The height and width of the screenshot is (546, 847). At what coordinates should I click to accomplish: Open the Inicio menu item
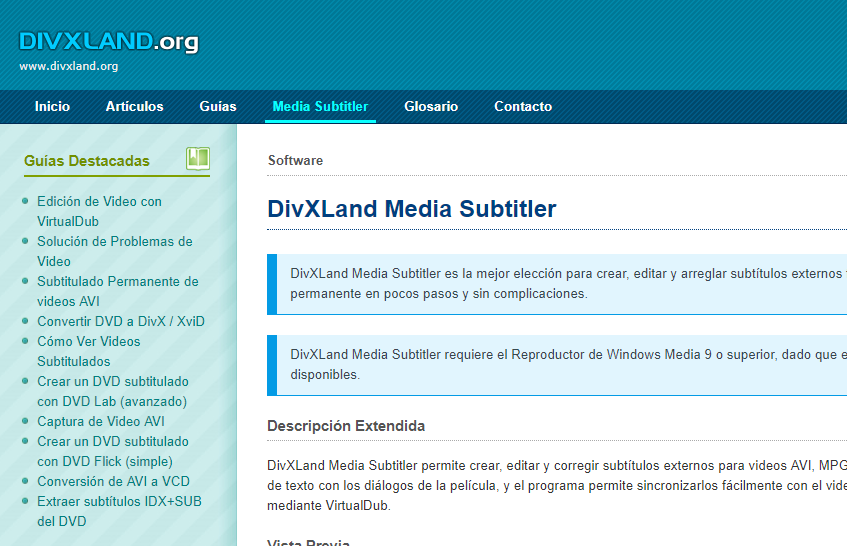coord(52,106)
